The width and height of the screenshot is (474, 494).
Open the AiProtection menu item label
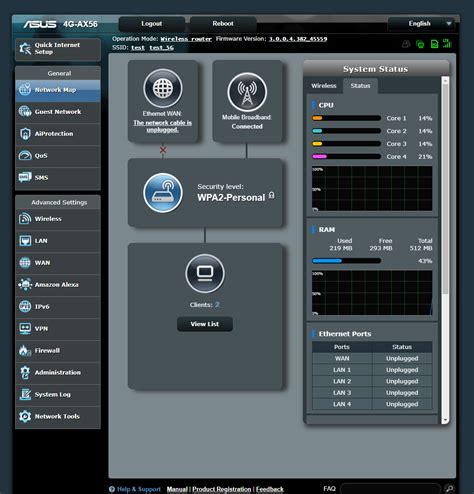54,134
